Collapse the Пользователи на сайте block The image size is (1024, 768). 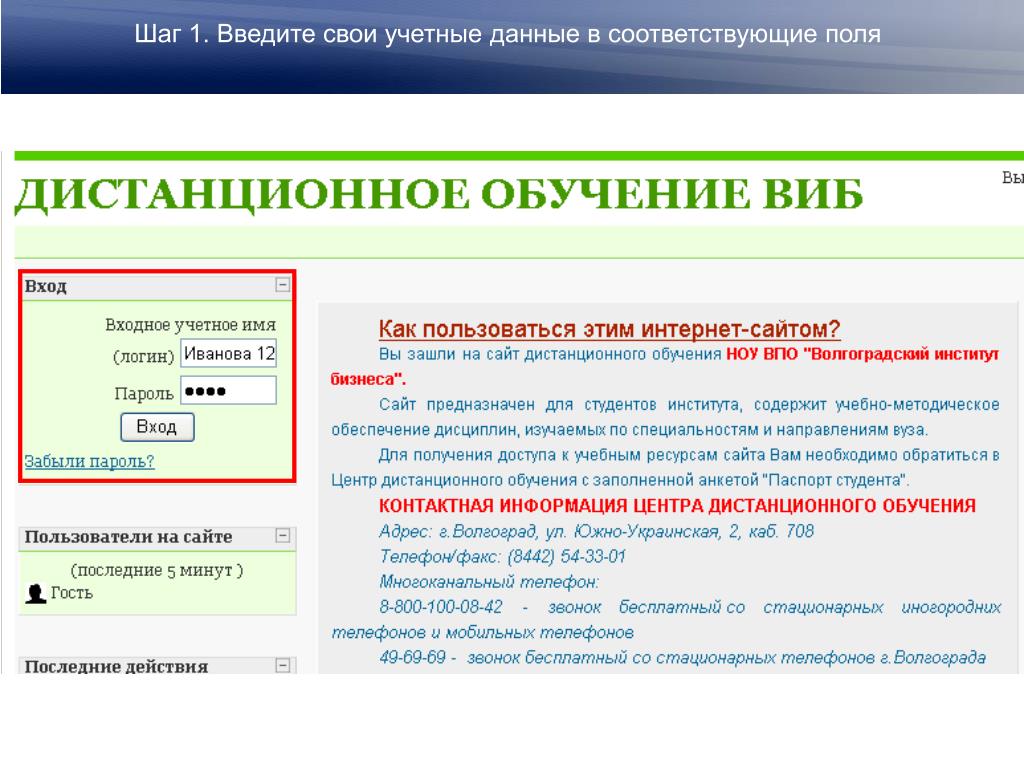click(x=283, y=536)
